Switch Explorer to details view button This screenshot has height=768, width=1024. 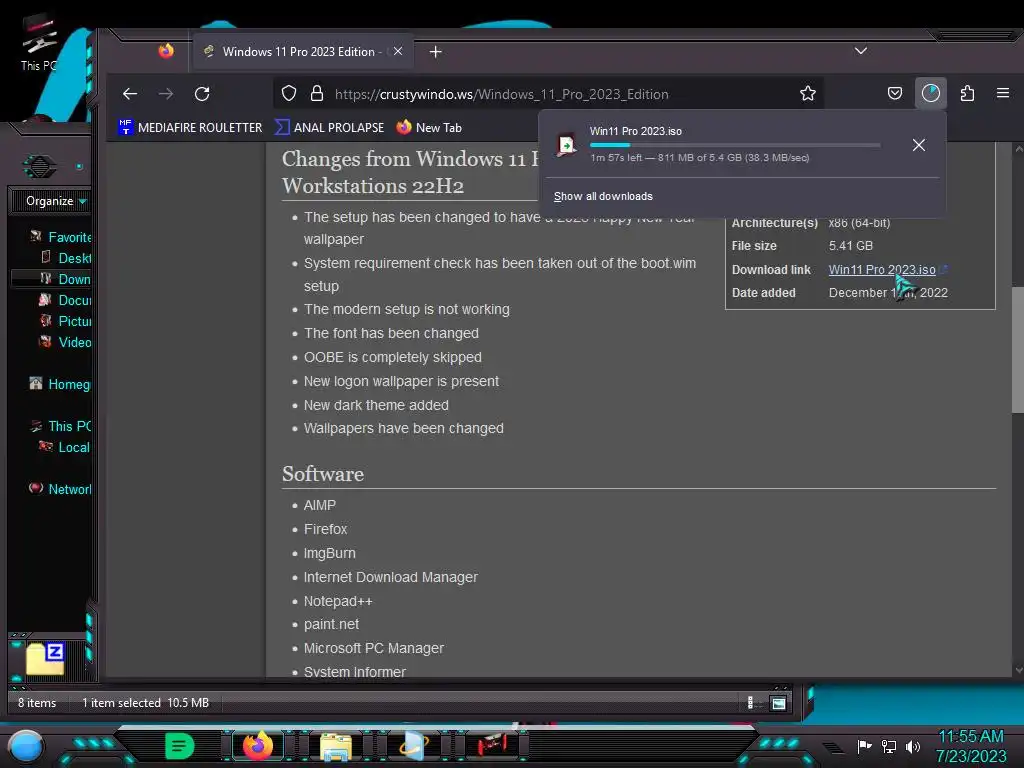pyautogui.click(x=750, y=703)
